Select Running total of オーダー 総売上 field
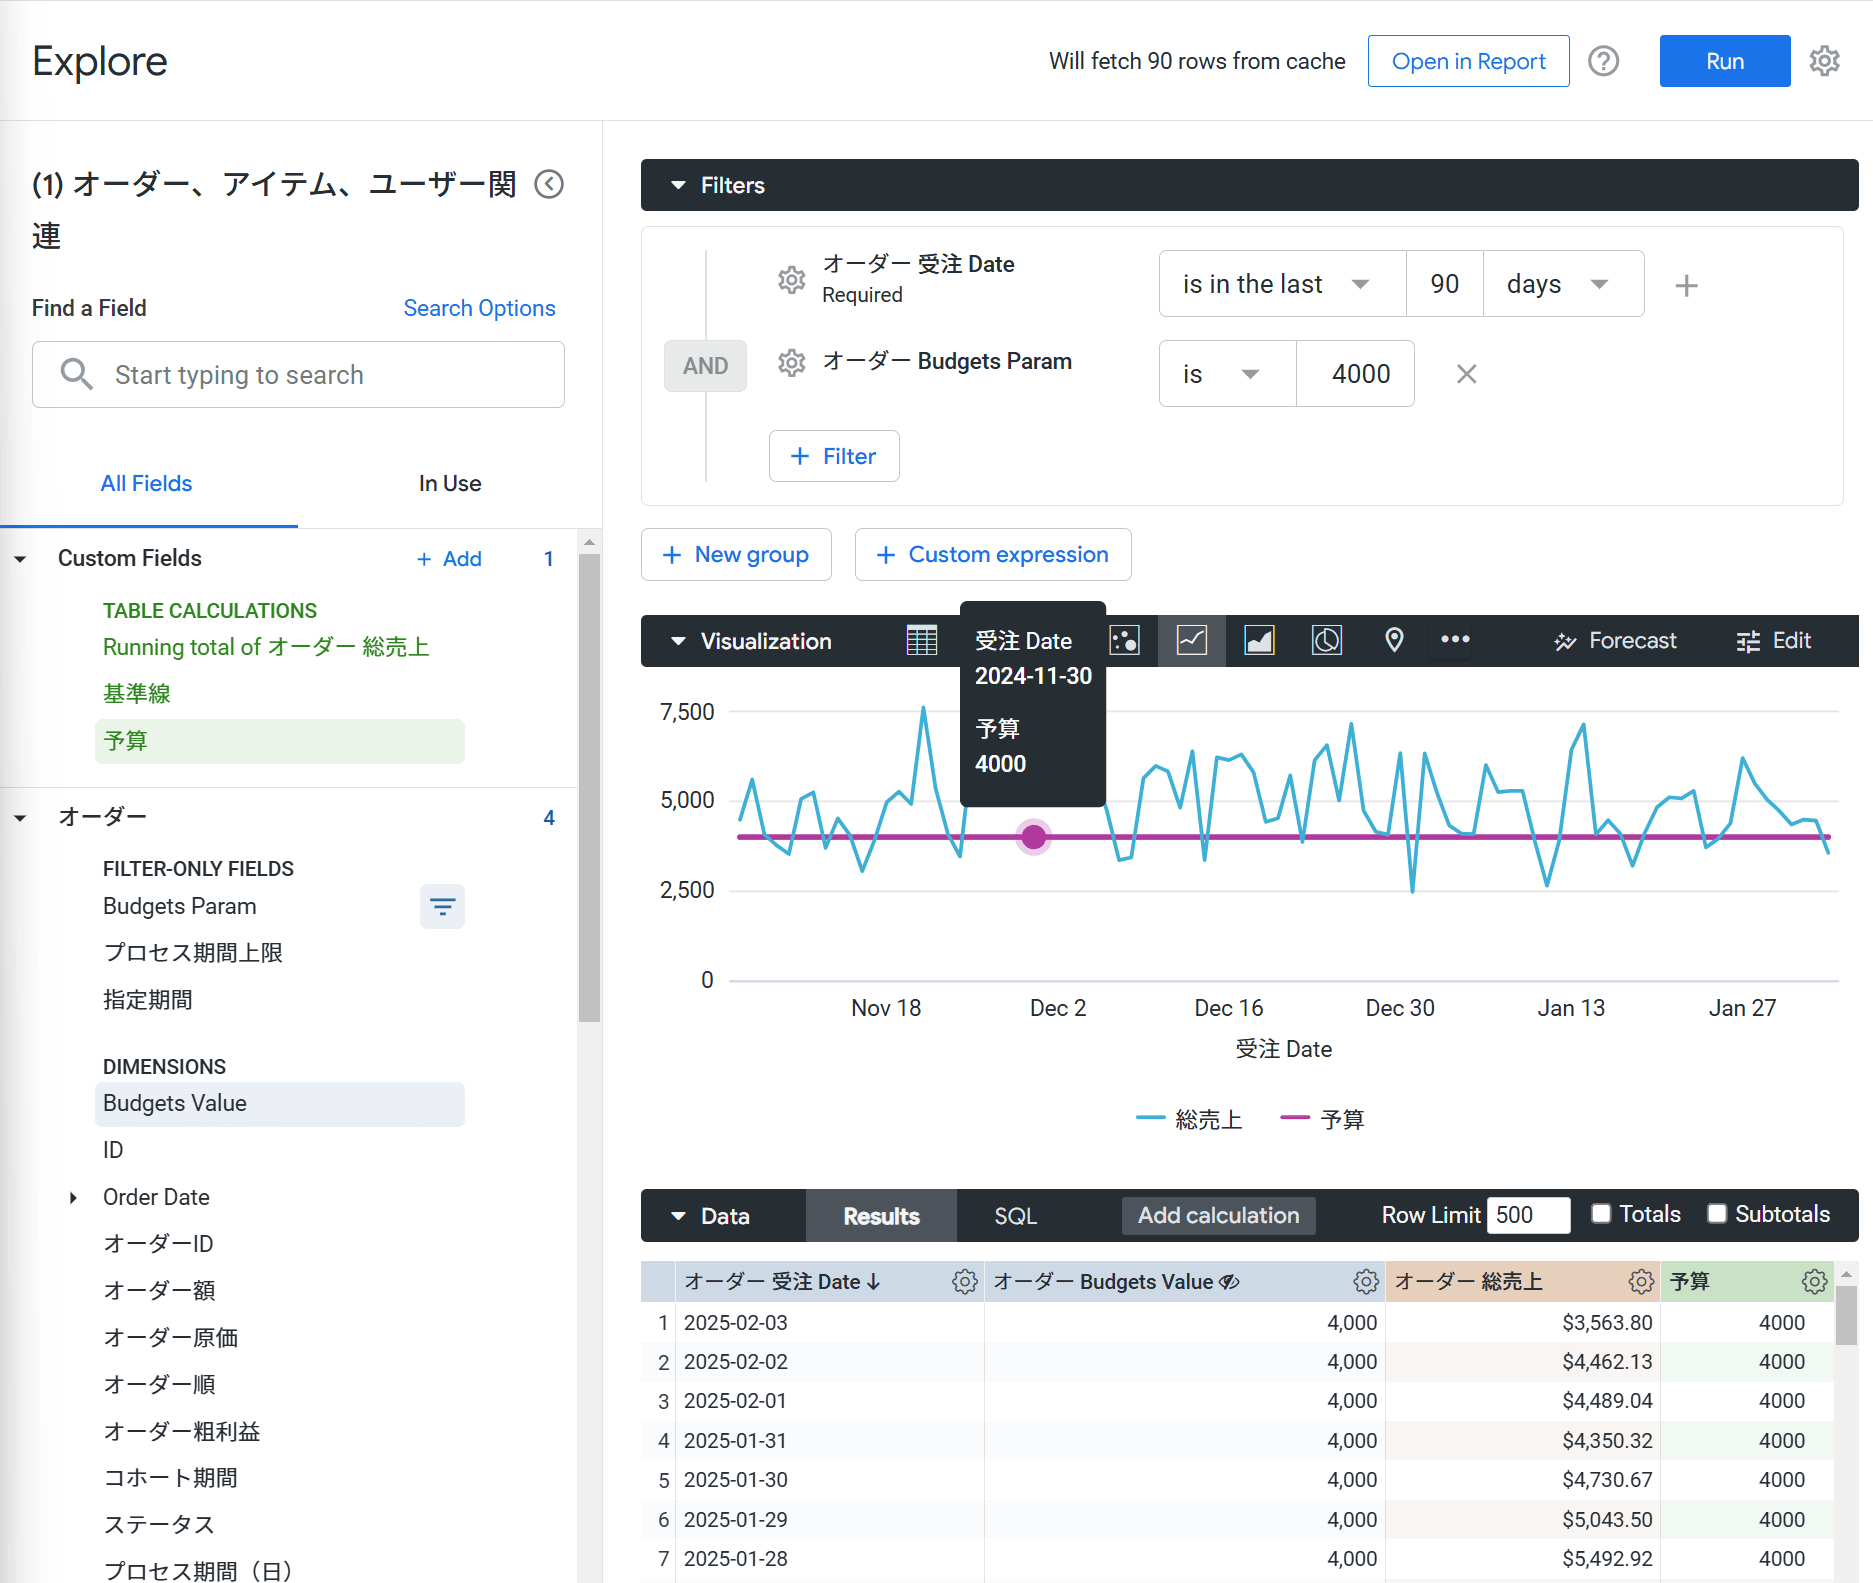 [x=266, y=647]
